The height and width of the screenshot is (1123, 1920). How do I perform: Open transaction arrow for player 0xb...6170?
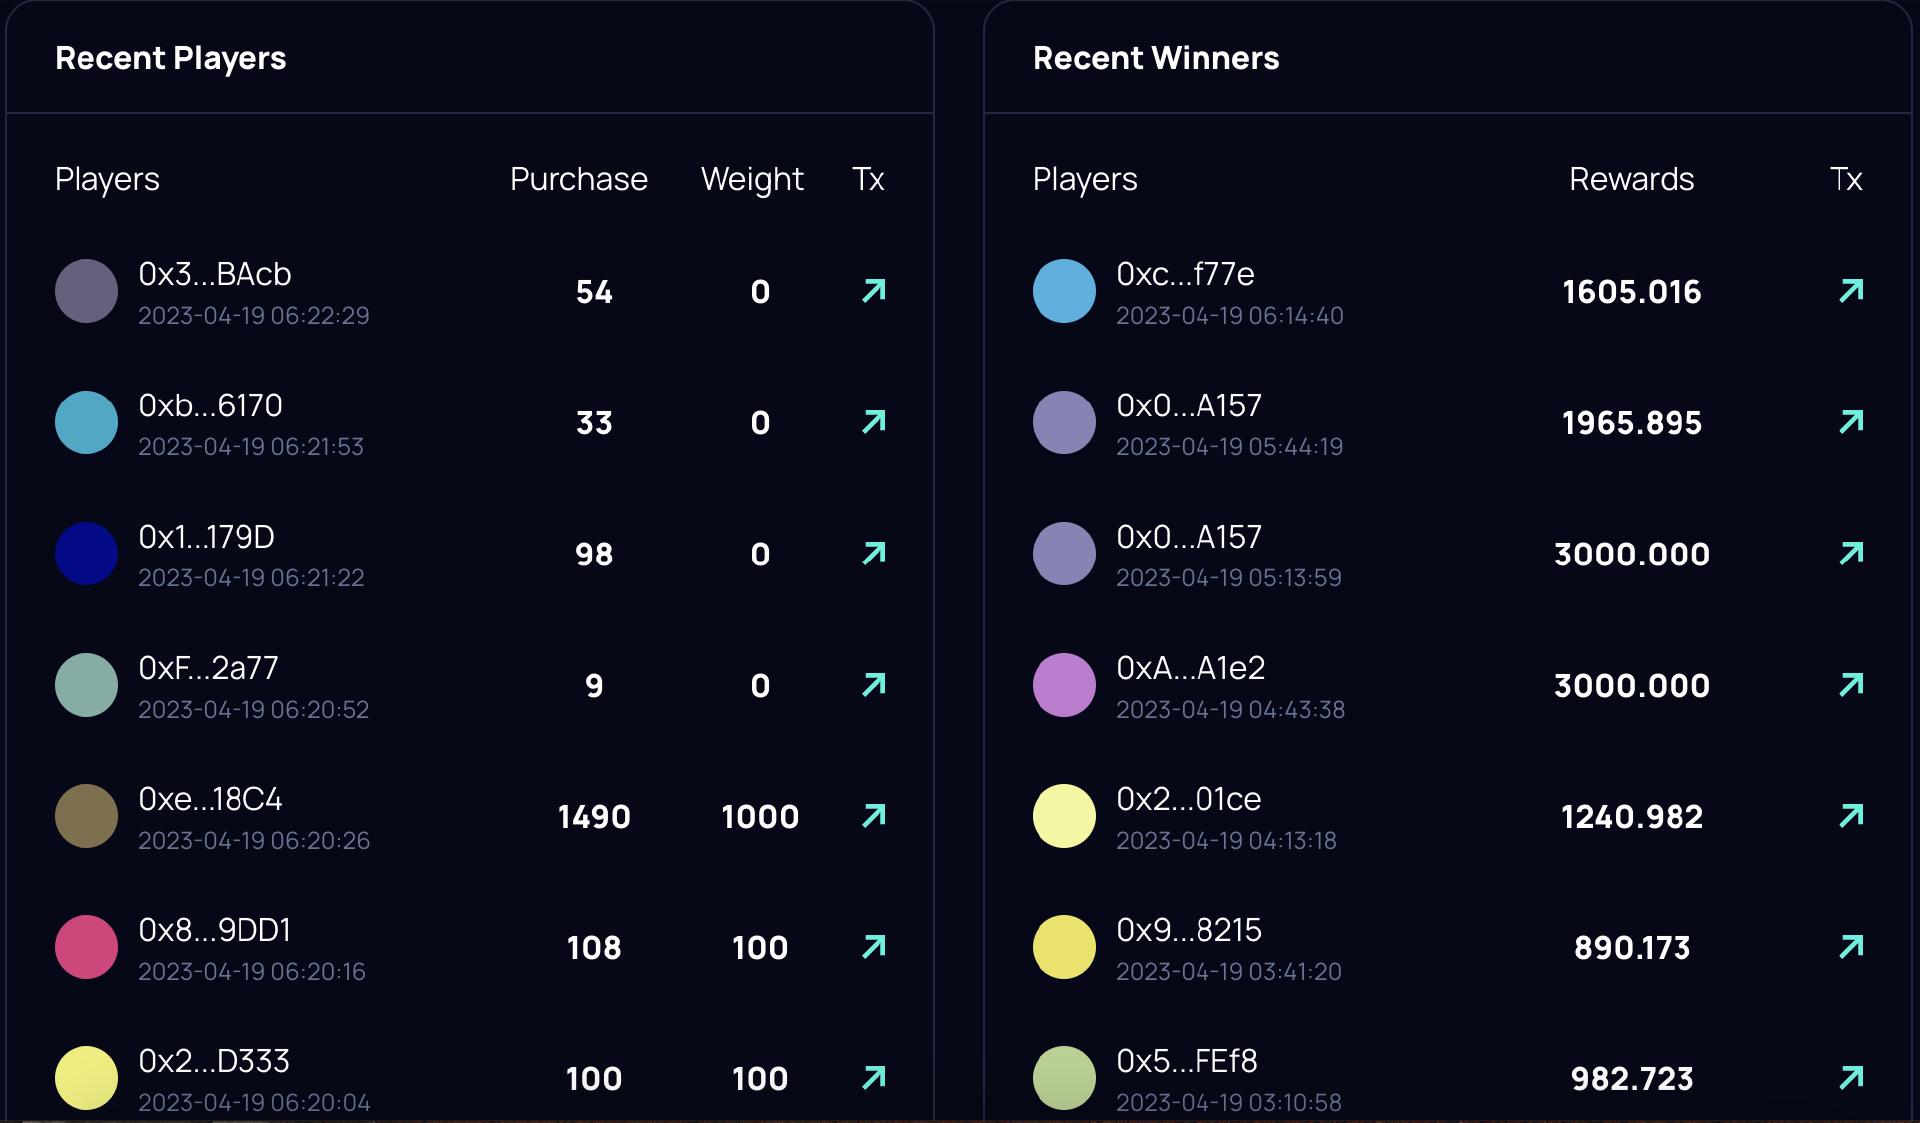tap(874, 422)
